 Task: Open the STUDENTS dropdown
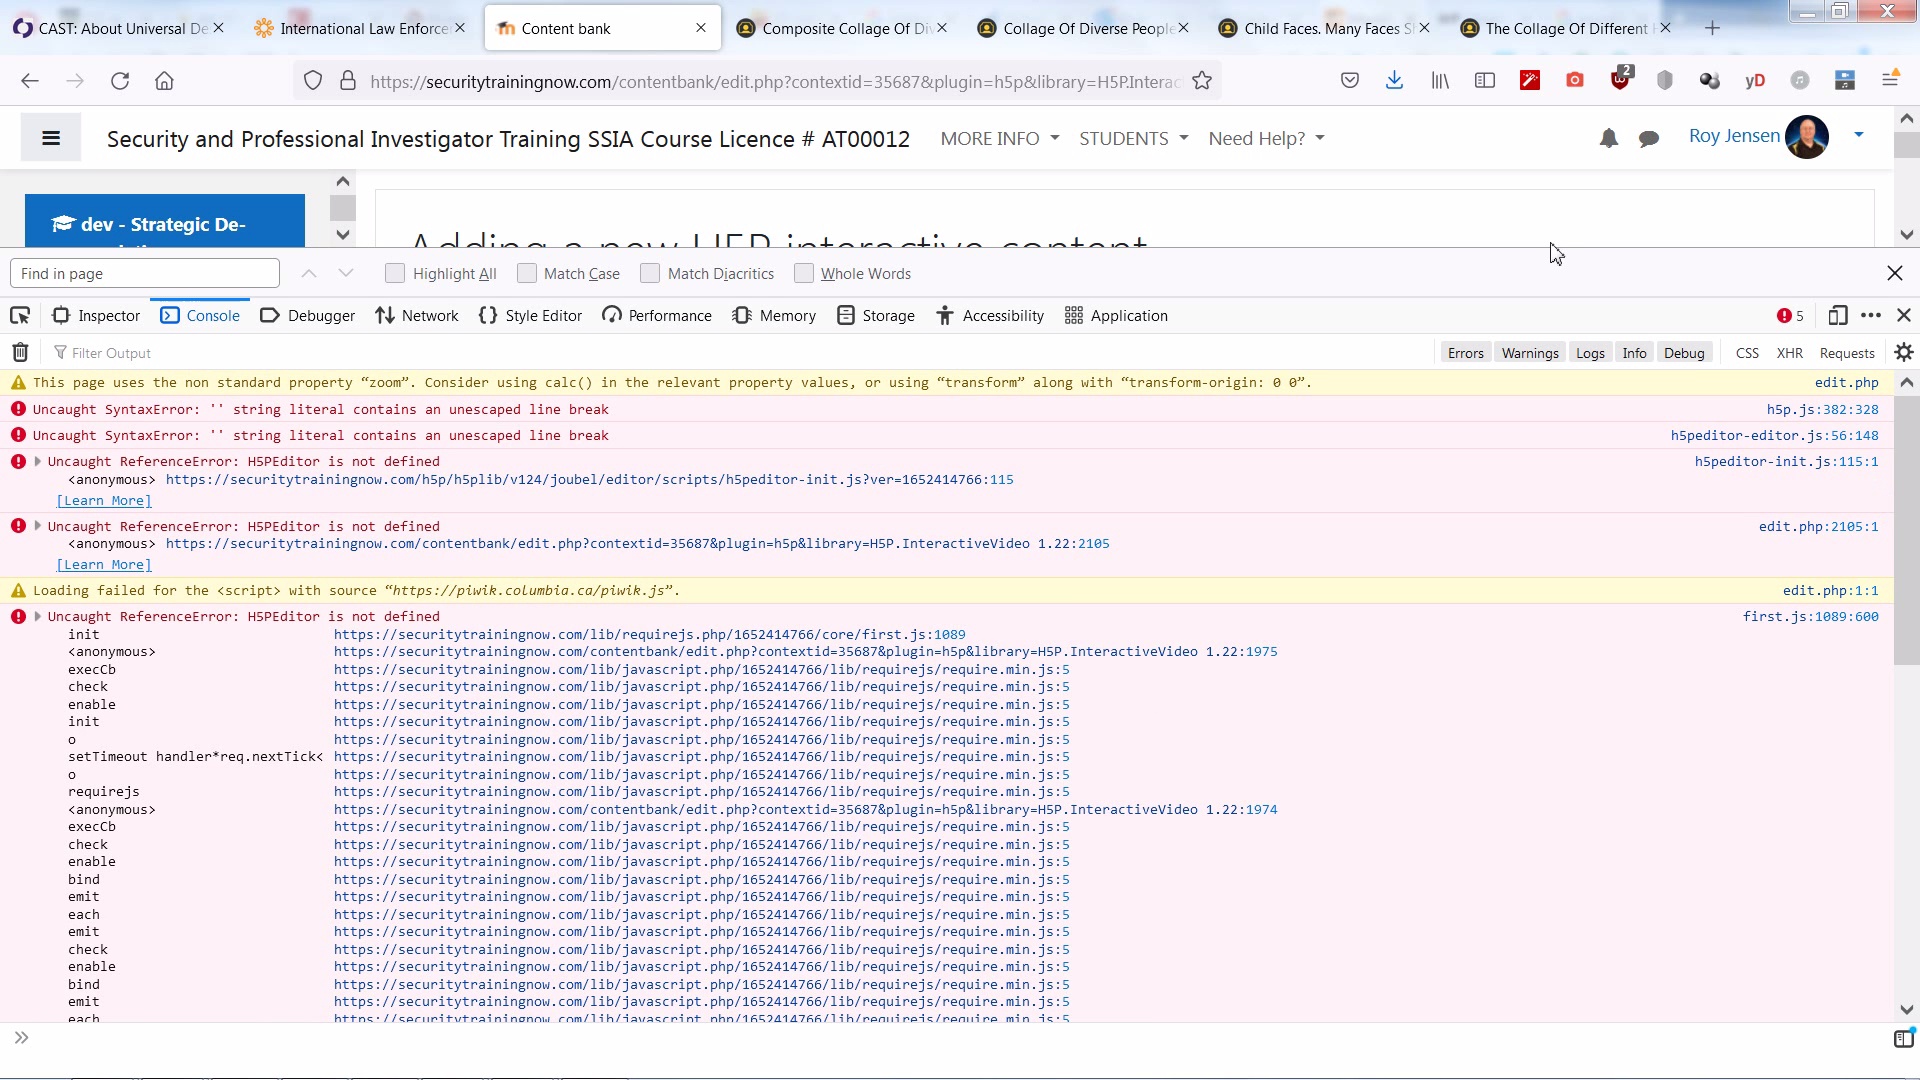(1133, 139)
